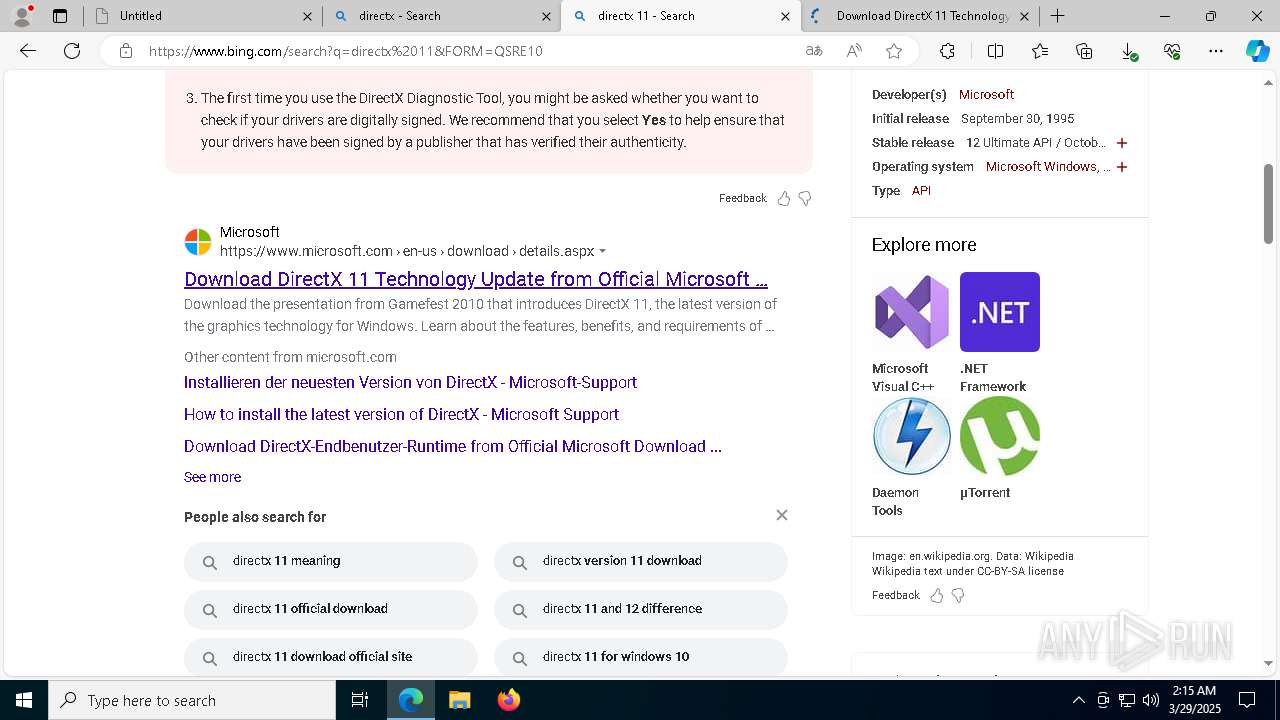1280x720 pixels.
Task: Open the browser profile icon
Action: point(22,16)
